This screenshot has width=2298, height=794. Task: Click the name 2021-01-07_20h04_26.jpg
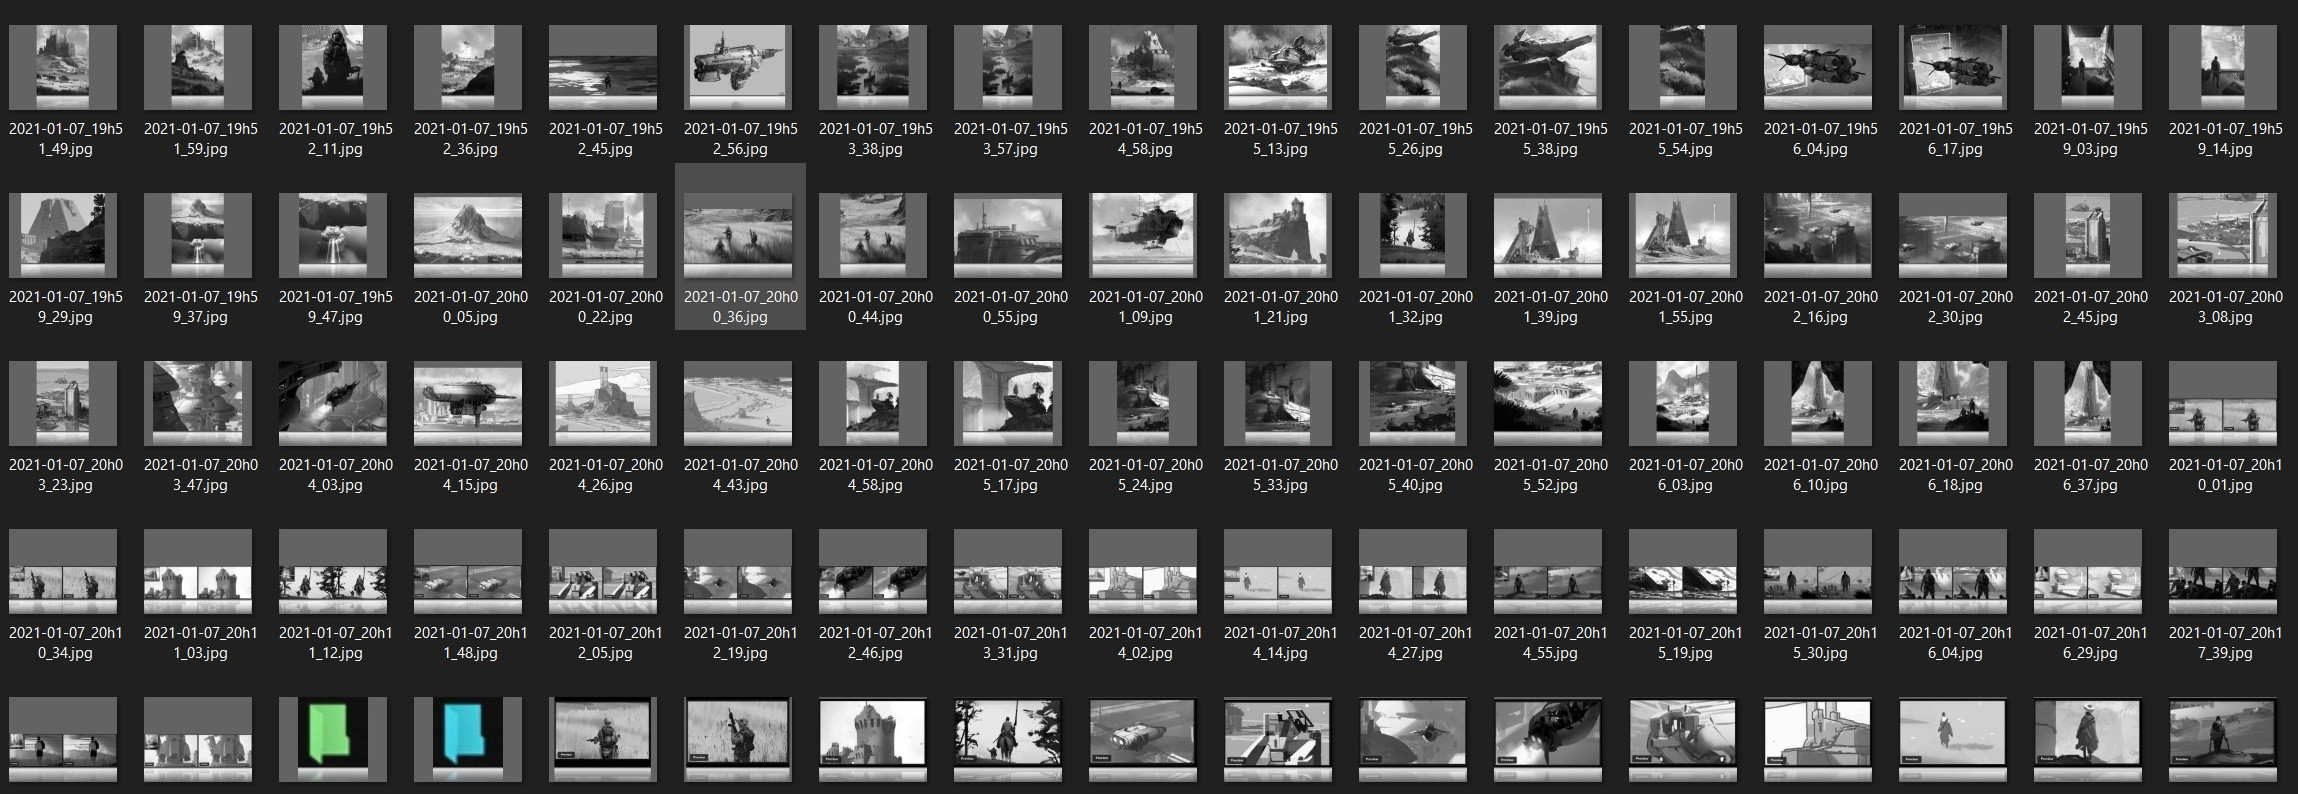click(x=606, y=475)
